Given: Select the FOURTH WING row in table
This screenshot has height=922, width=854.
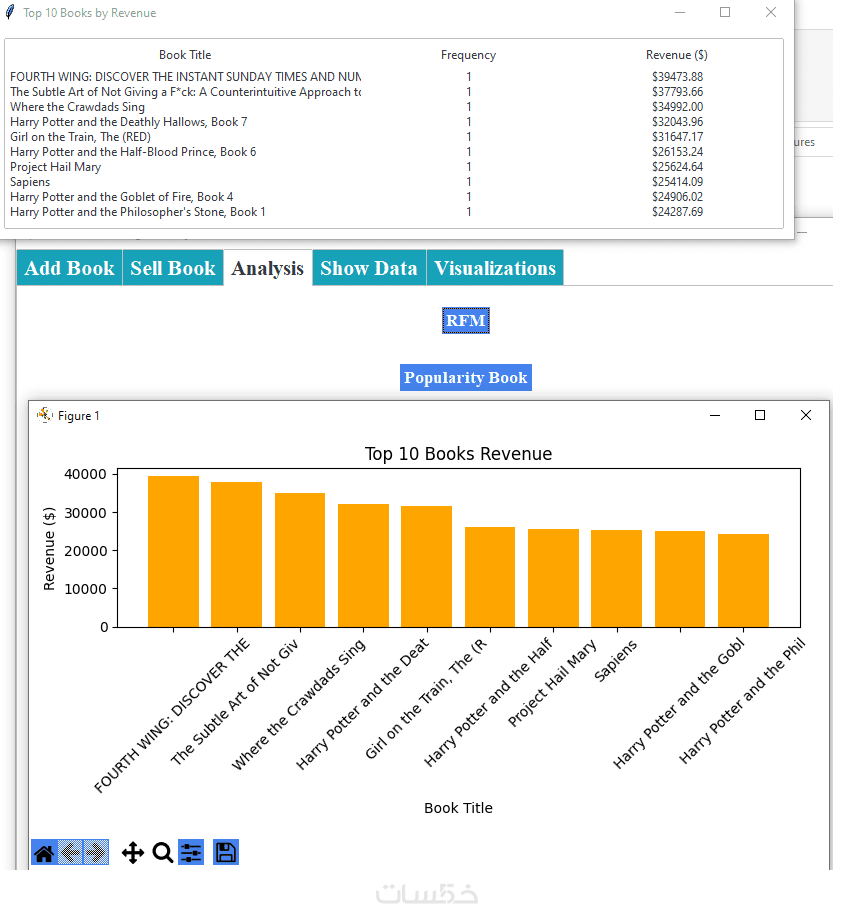Looking at the screenshot, I should point(393,76).
